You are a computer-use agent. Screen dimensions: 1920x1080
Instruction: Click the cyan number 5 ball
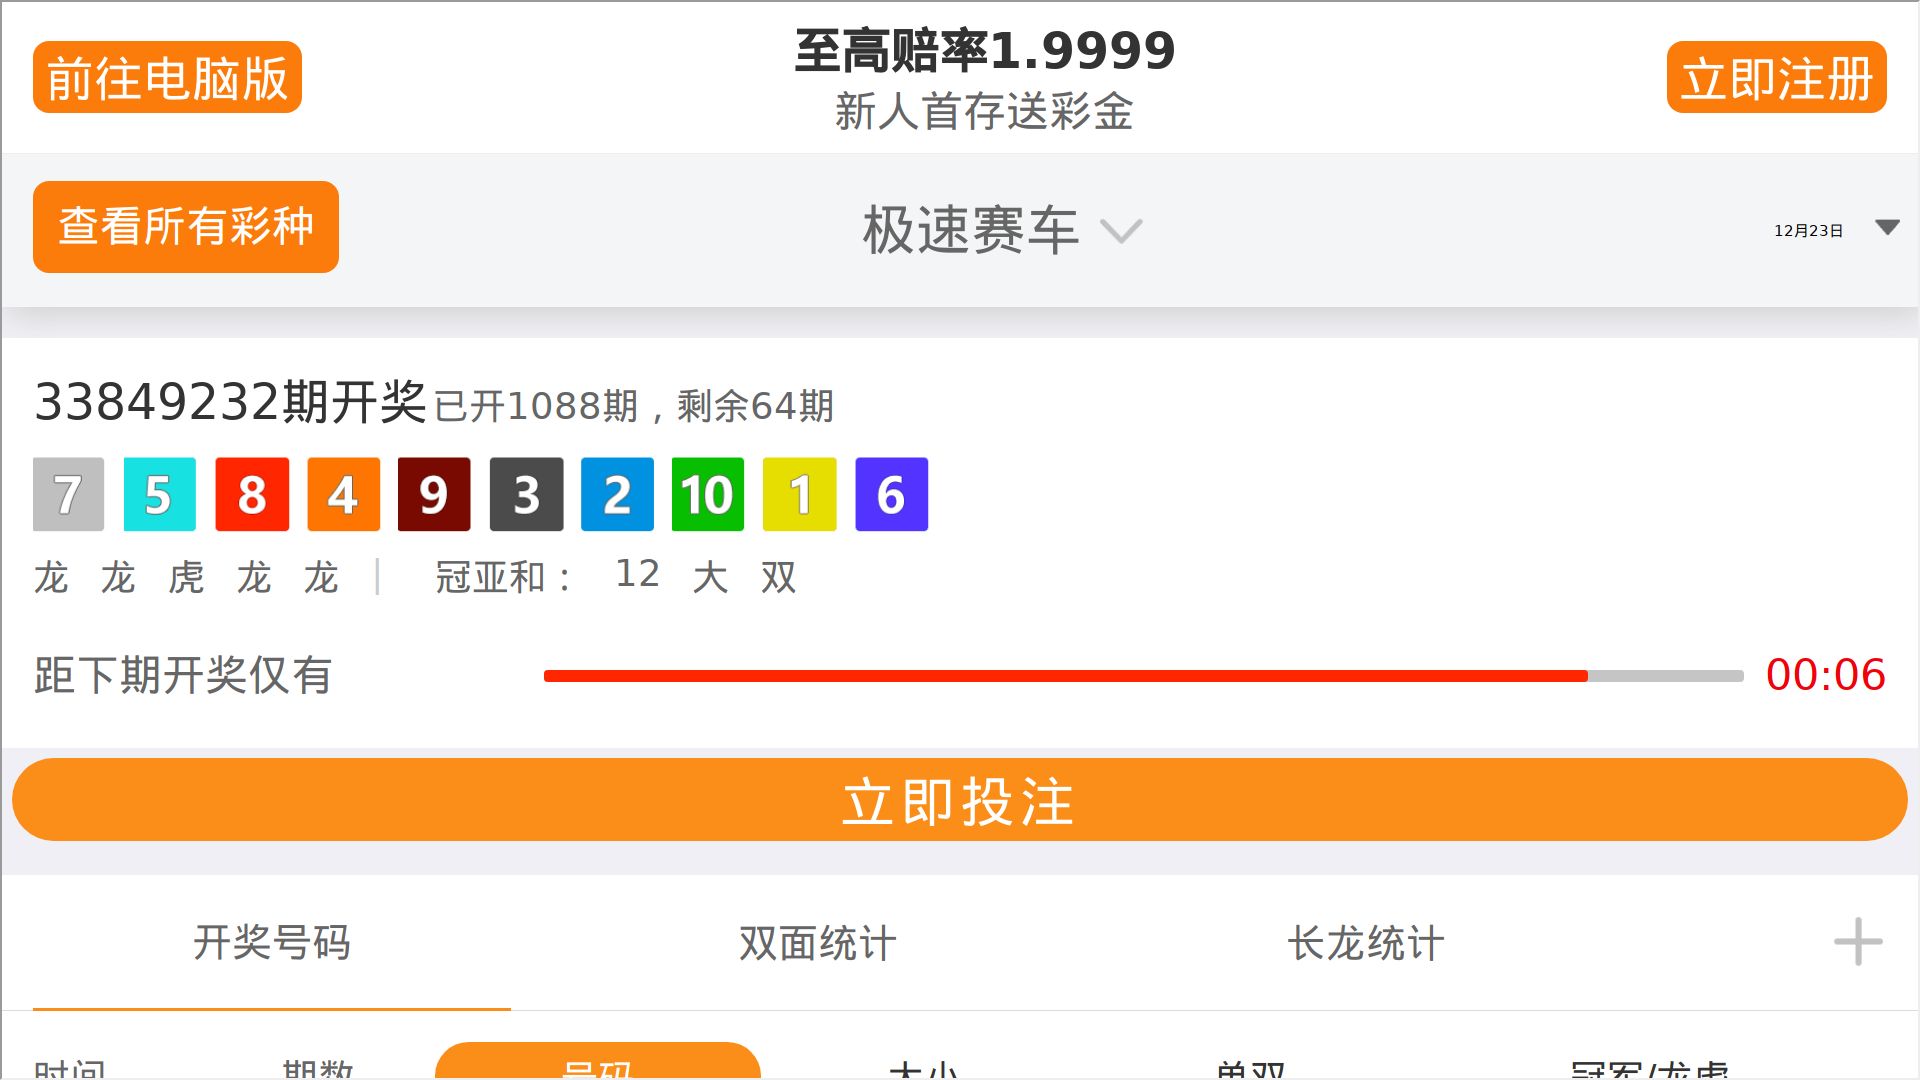(159, 494)
